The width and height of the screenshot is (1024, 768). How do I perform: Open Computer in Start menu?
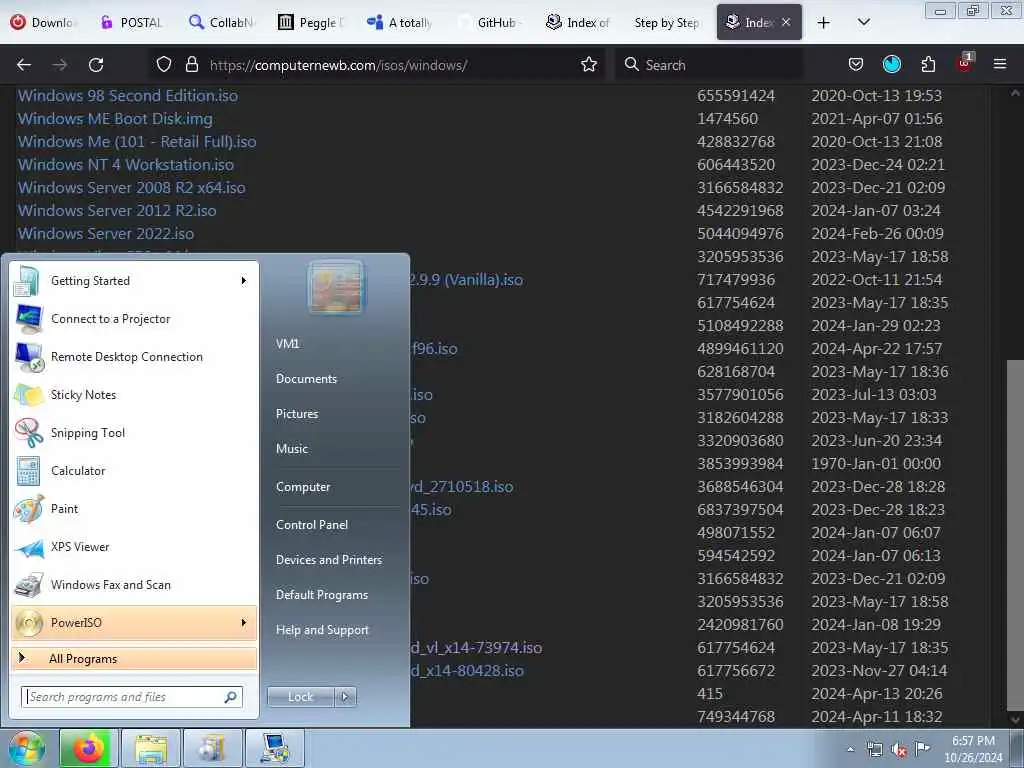[x=303, y=487]
